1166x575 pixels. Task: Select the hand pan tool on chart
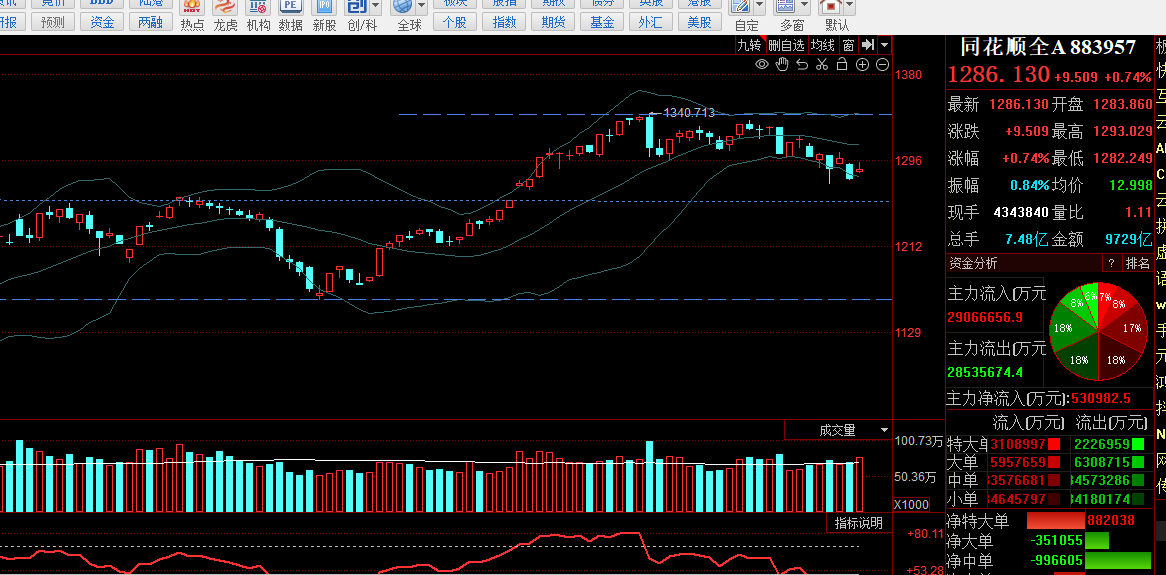click(782, 65)
